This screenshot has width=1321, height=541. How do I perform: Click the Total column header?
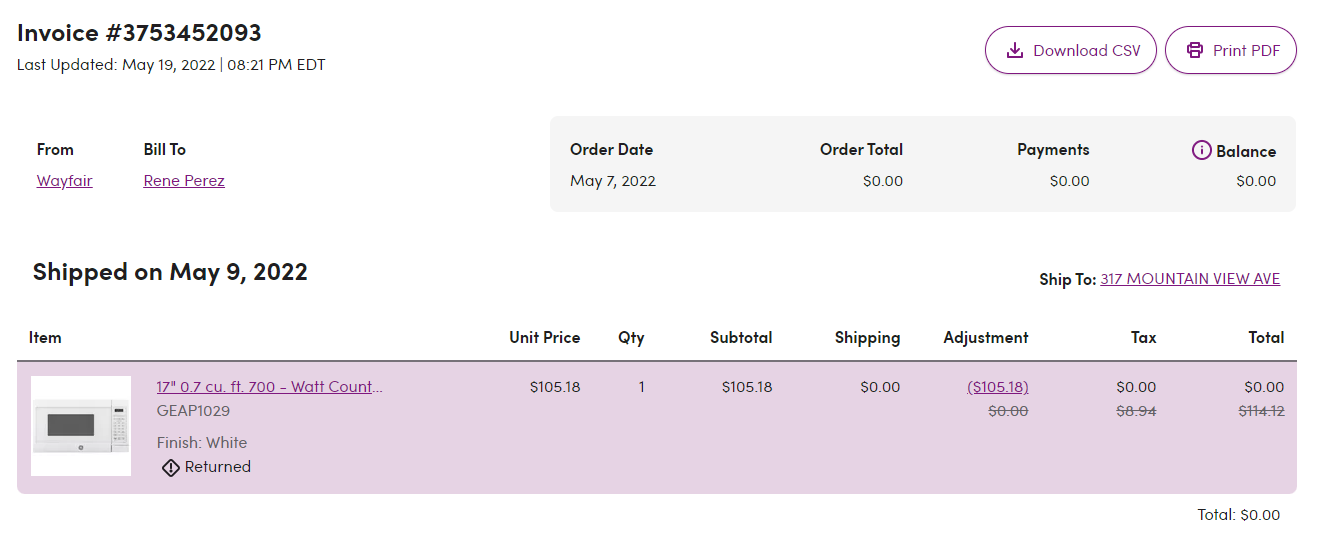tap(1267, 338)
